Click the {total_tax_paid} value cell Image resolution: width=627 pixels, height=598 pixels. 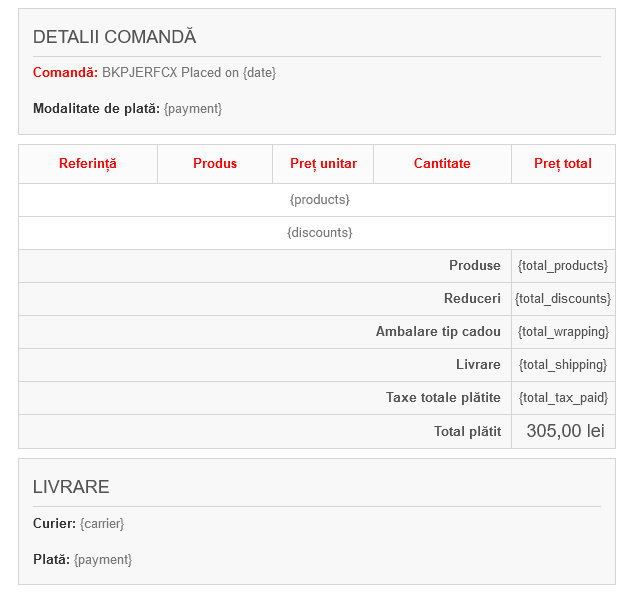(563, 398)
